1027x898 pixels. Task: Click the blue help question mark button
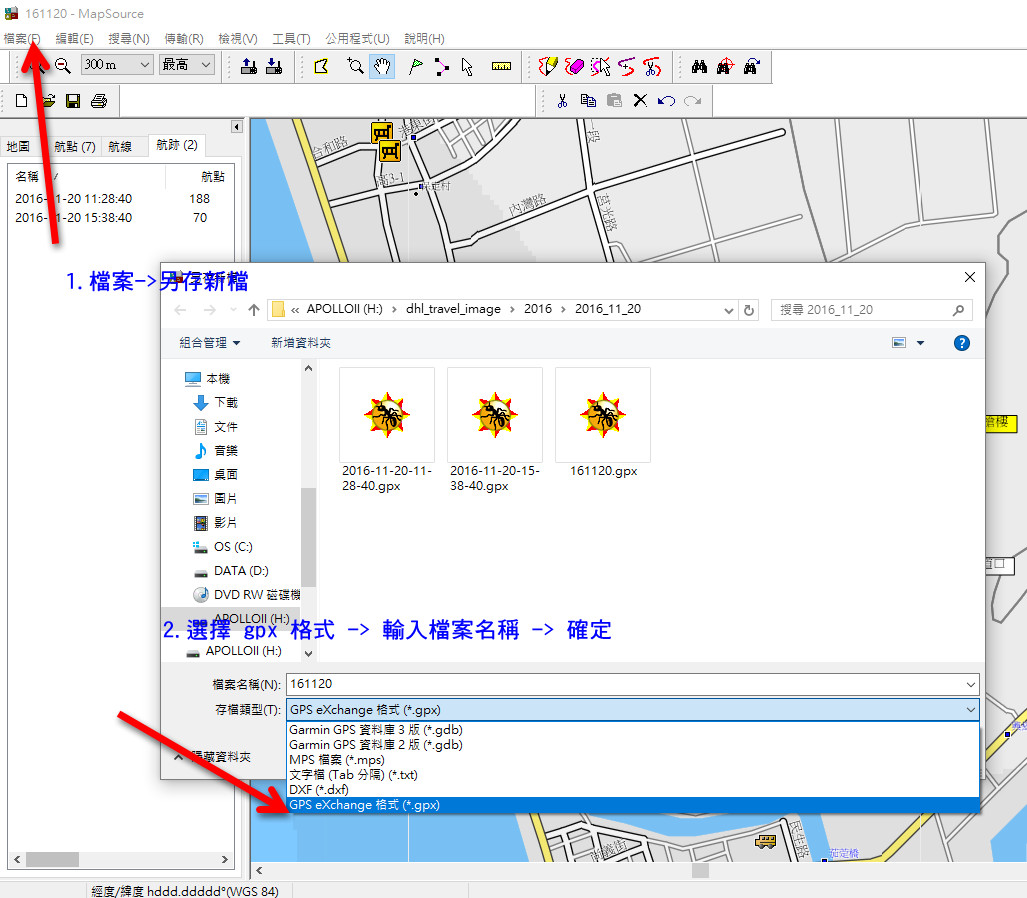(961, 343)
